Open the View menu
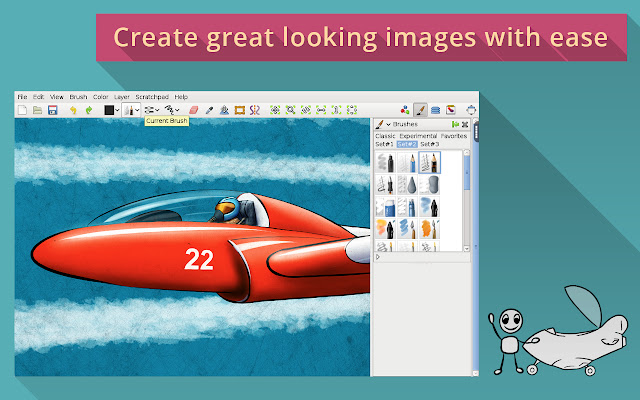 point(57,97)
